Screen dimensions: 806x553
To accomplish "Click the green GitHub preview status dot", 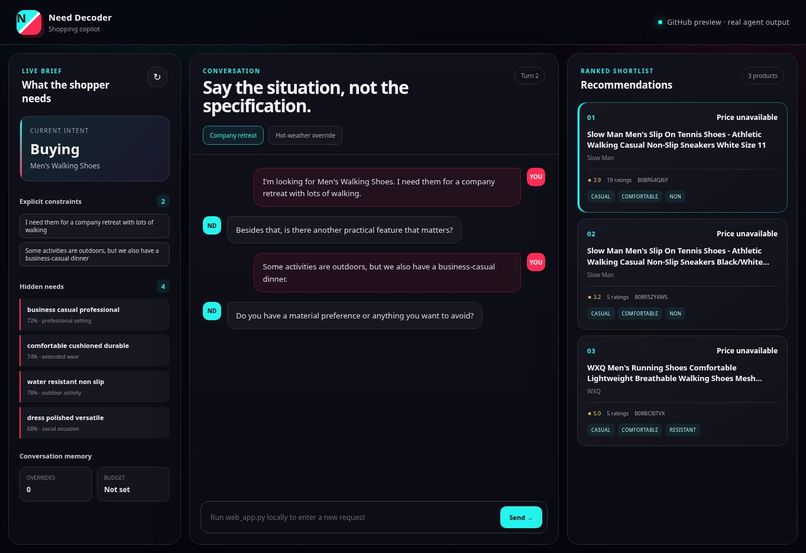I will (x=660, y=22).
